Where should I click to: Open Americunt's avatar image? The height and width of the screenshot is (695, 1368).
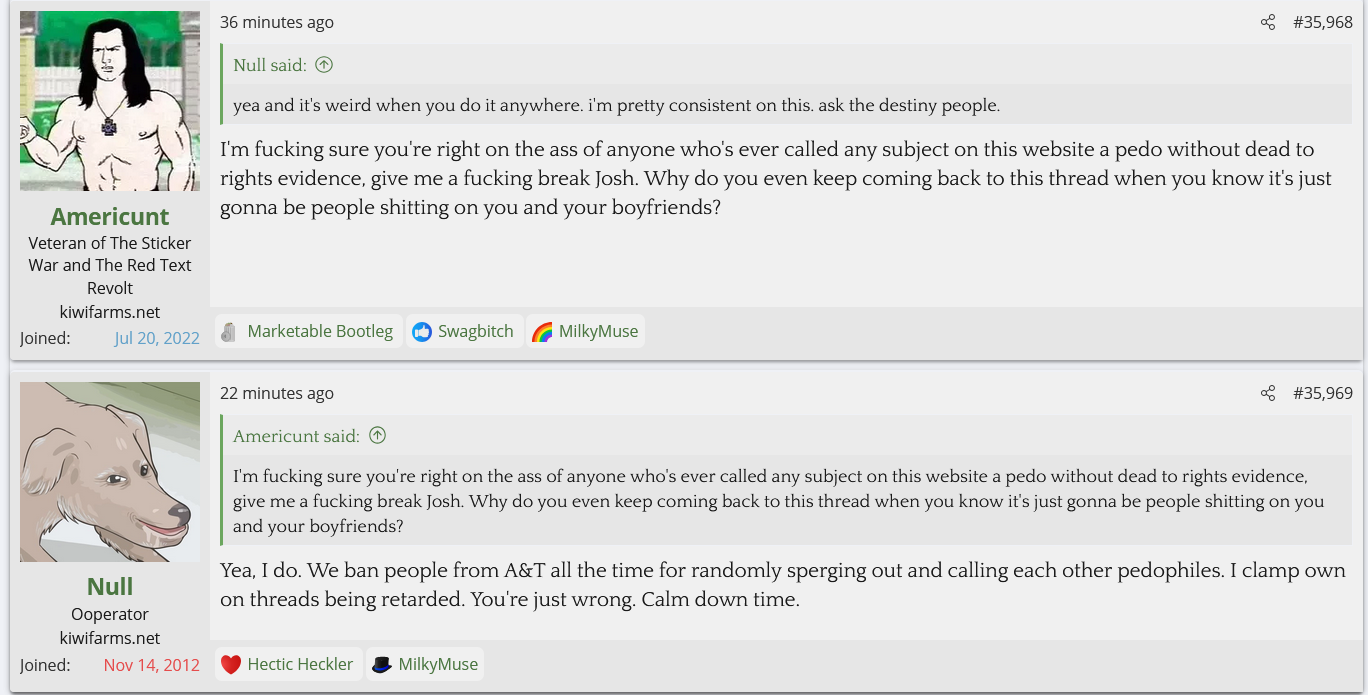(110, 101)
